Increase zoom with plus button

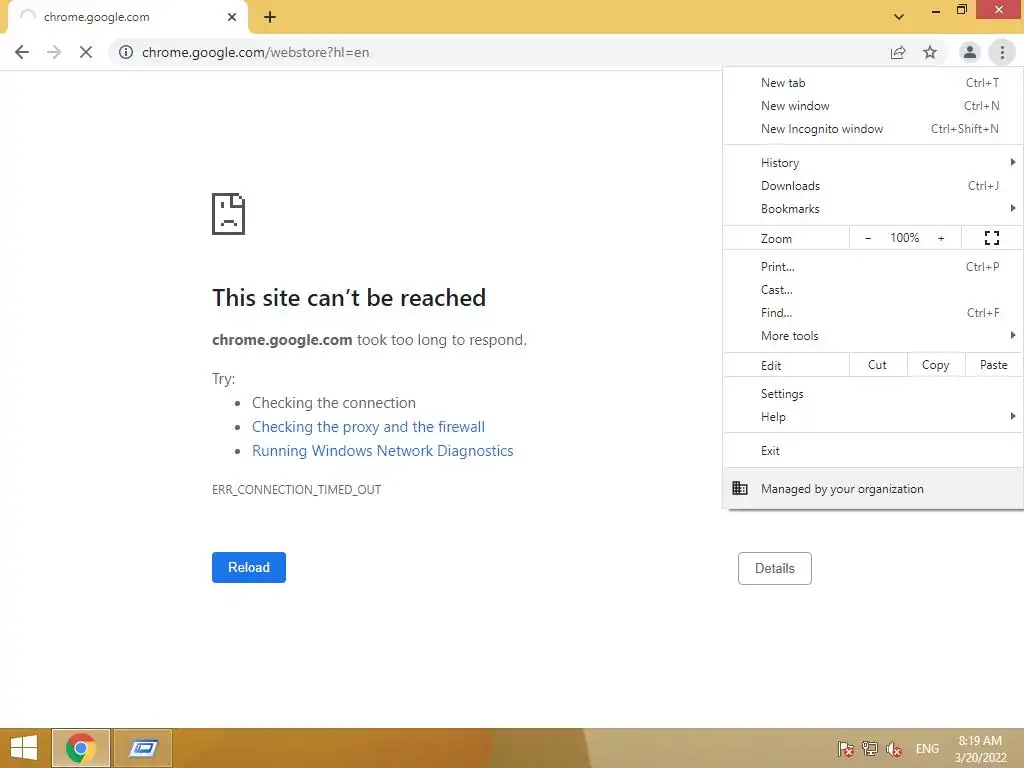click(x=941, y=238)
